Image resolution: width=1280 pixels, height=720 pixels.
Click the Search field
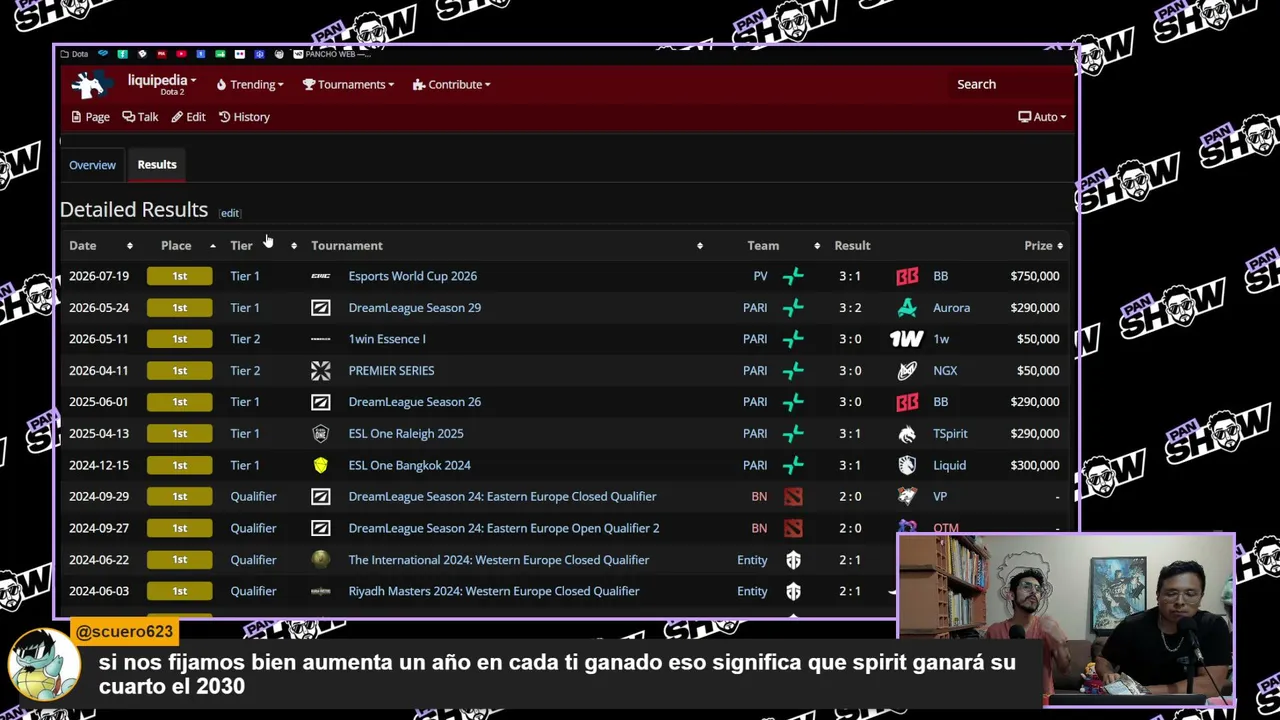point(1010,84)
